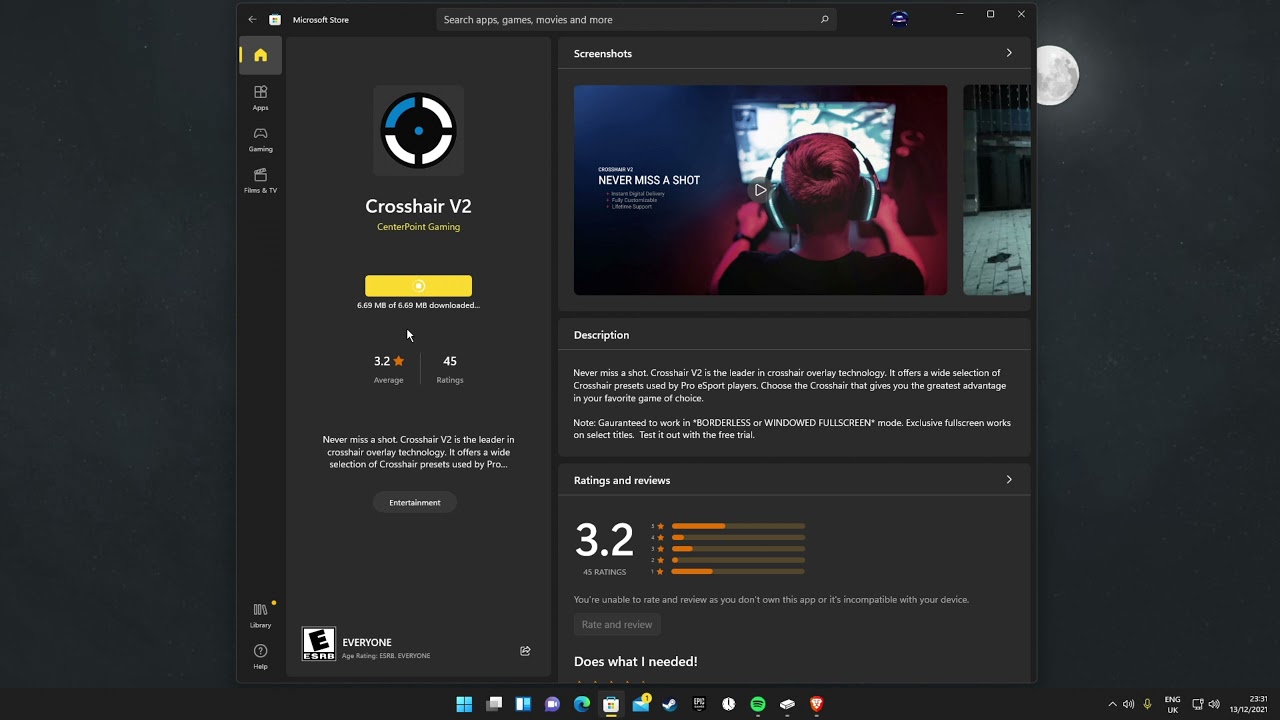Open Steam from the taskbar
Image resolution: width=1280 pixels, height=720 pixels.
pyautogui.click(x=670, y=704)
